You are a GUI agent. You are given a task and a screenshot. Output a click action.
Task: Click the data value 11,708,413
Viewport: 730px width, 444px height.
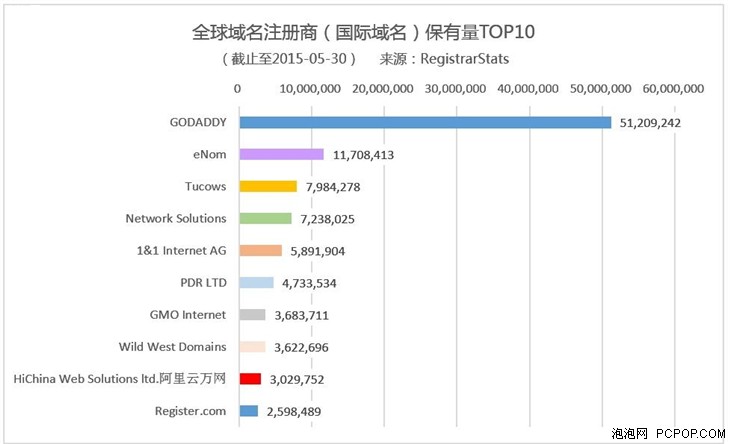[x=363, y=155]
